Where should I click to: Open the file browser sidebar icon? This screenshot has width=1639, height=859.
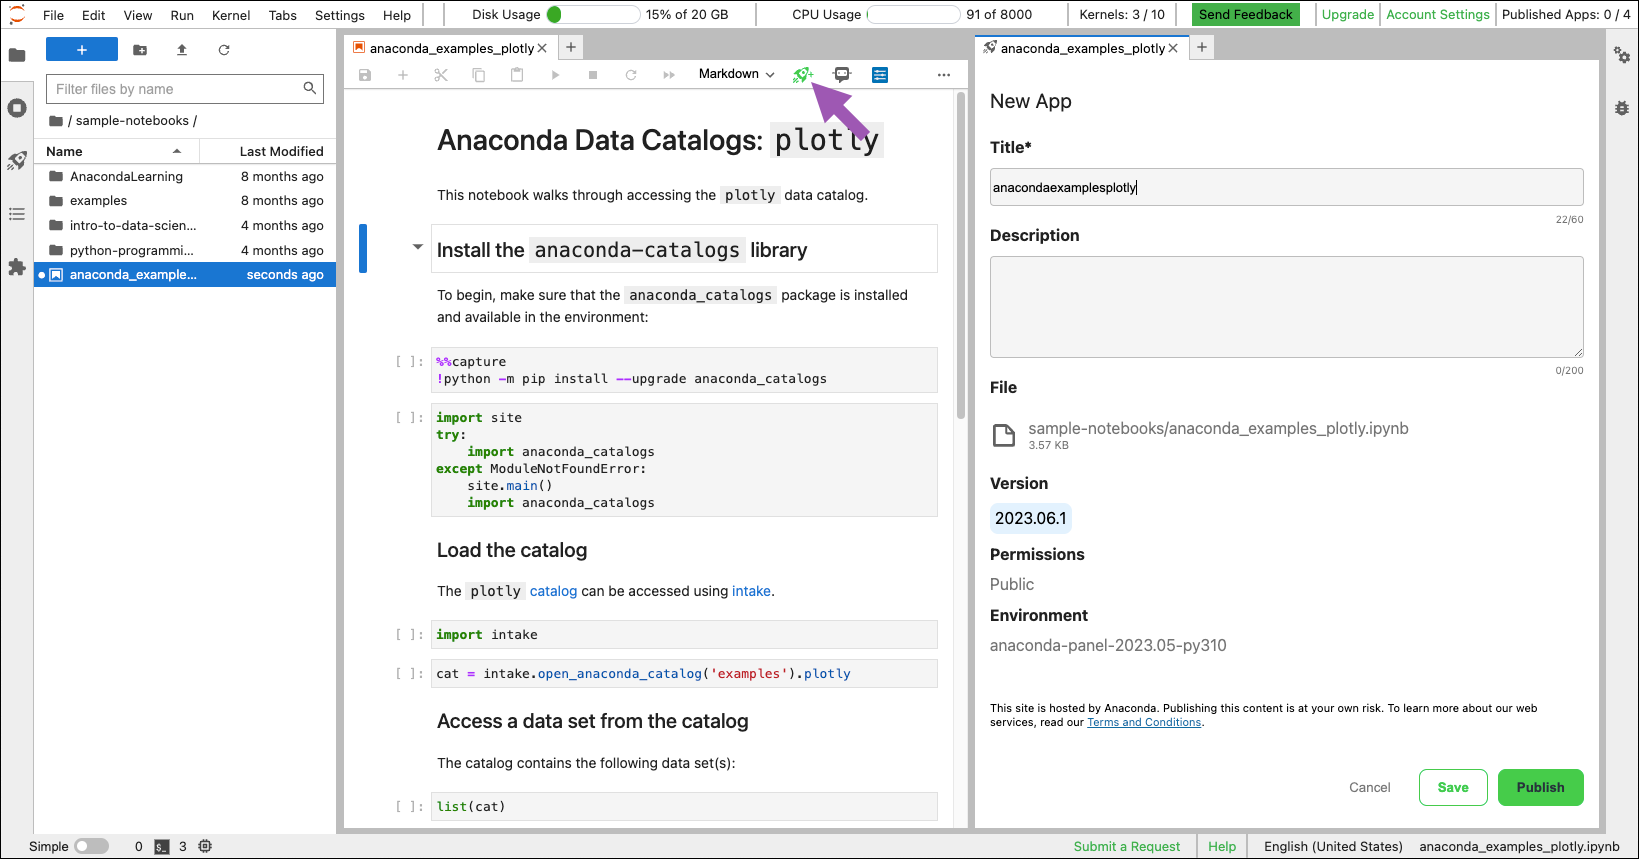click(x=17, y=55)
